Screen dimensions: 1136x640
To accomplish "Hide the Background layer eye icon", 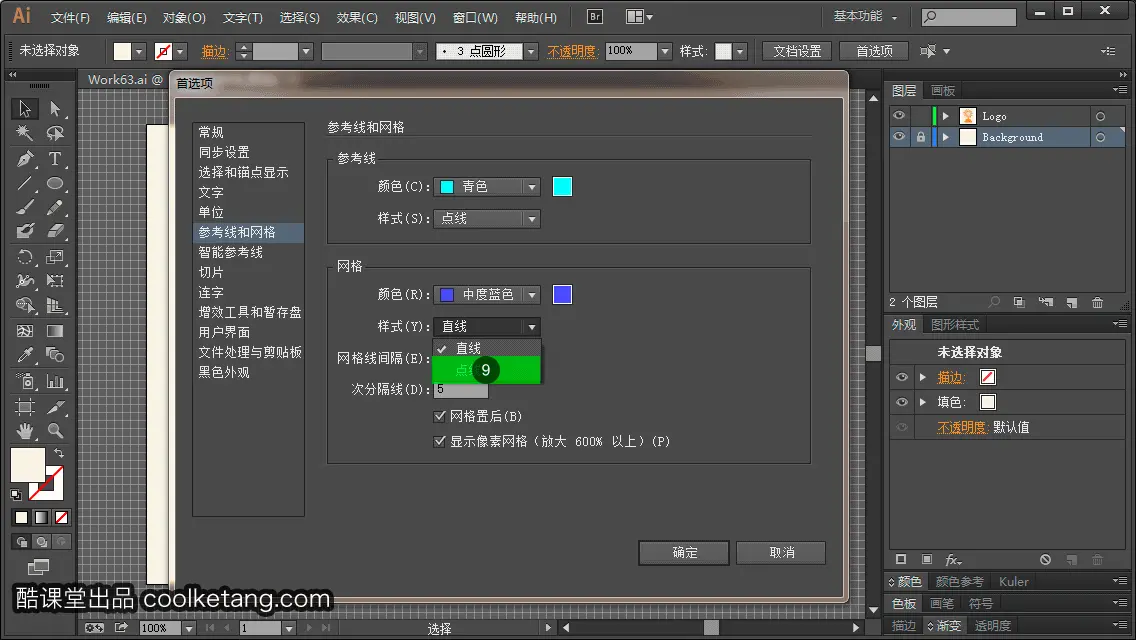I will (x=899, y=137).
